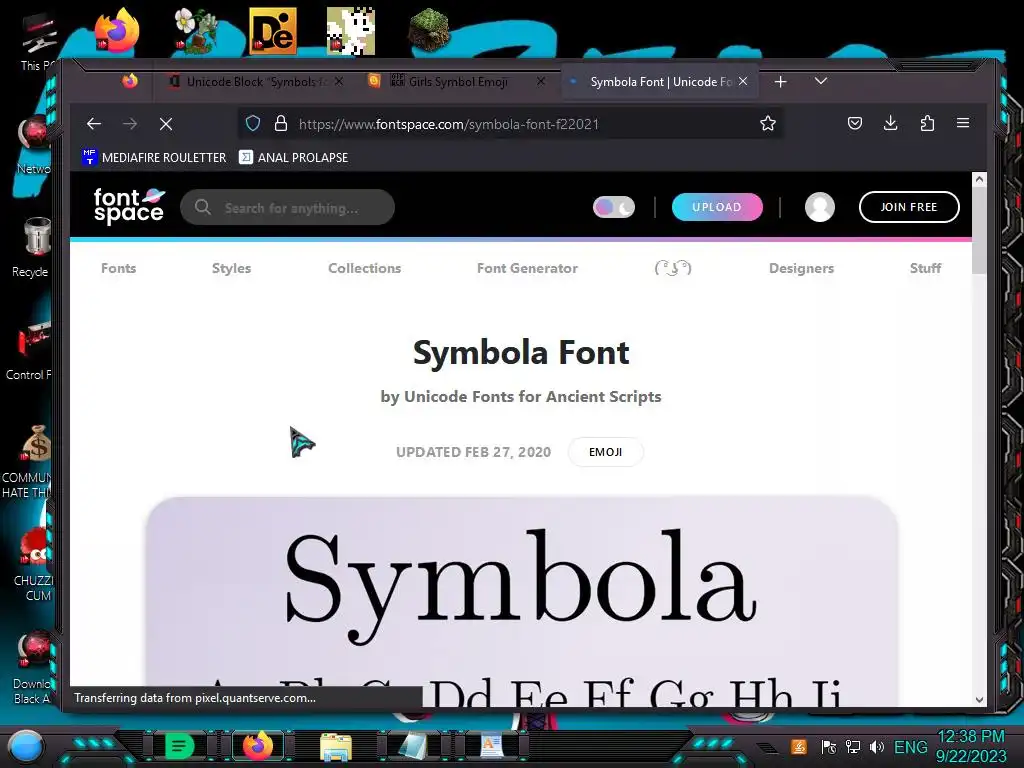The height and width of the screenshot is (768, 1024).
Task: Close the Girls Symbol Emoji tab
Action: 541,82
